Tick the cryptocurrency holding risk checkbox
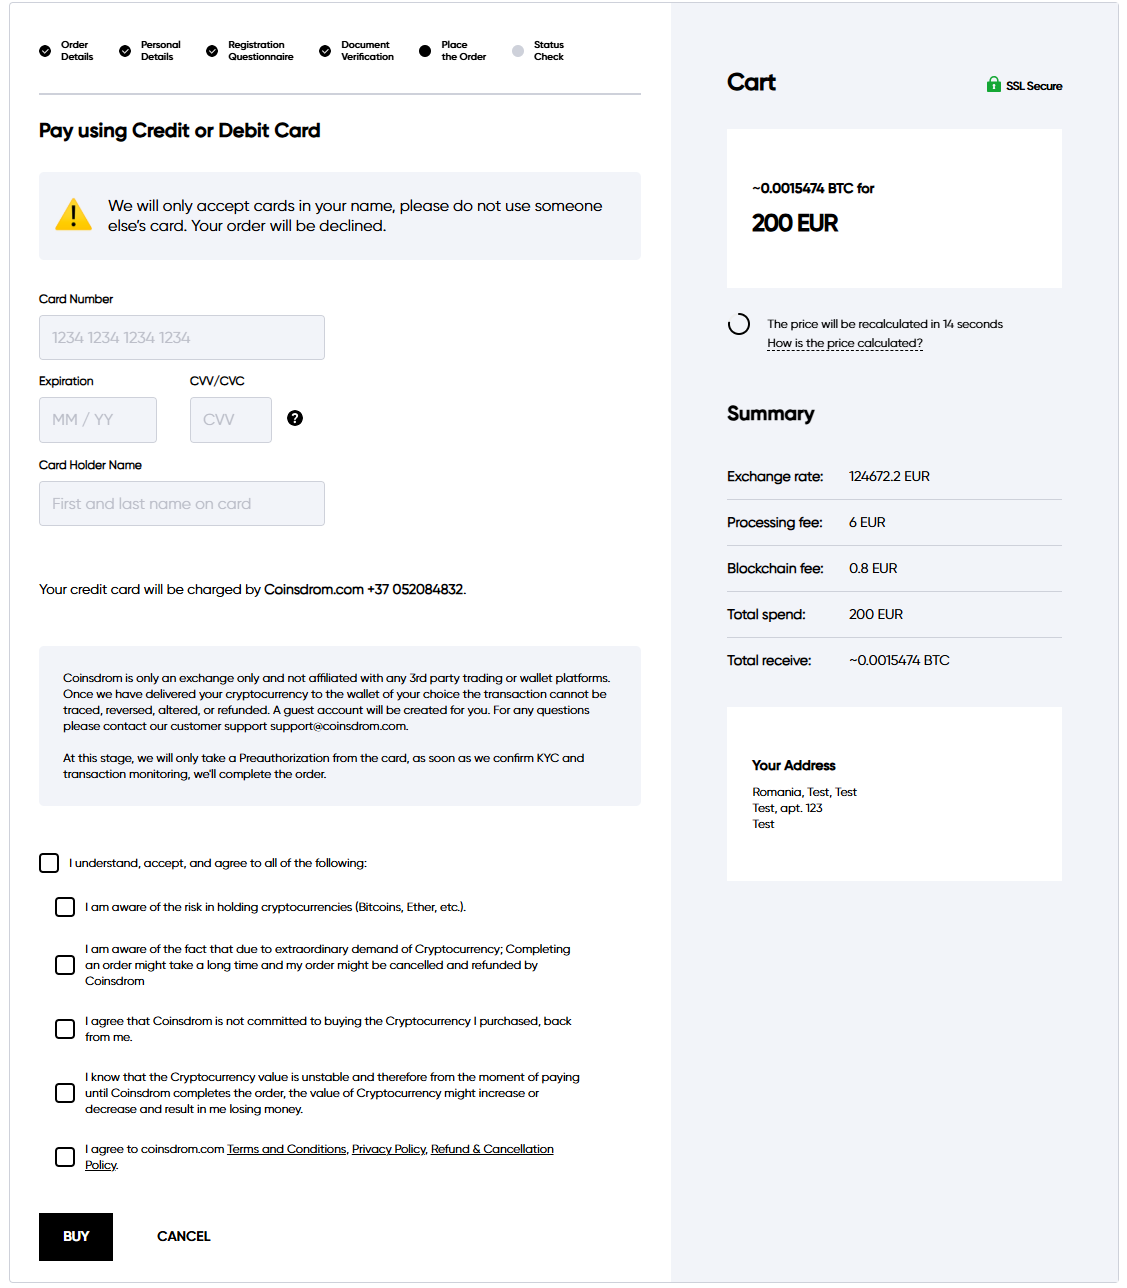Viewport: 1127px width, 1288px height. [65, 907]
